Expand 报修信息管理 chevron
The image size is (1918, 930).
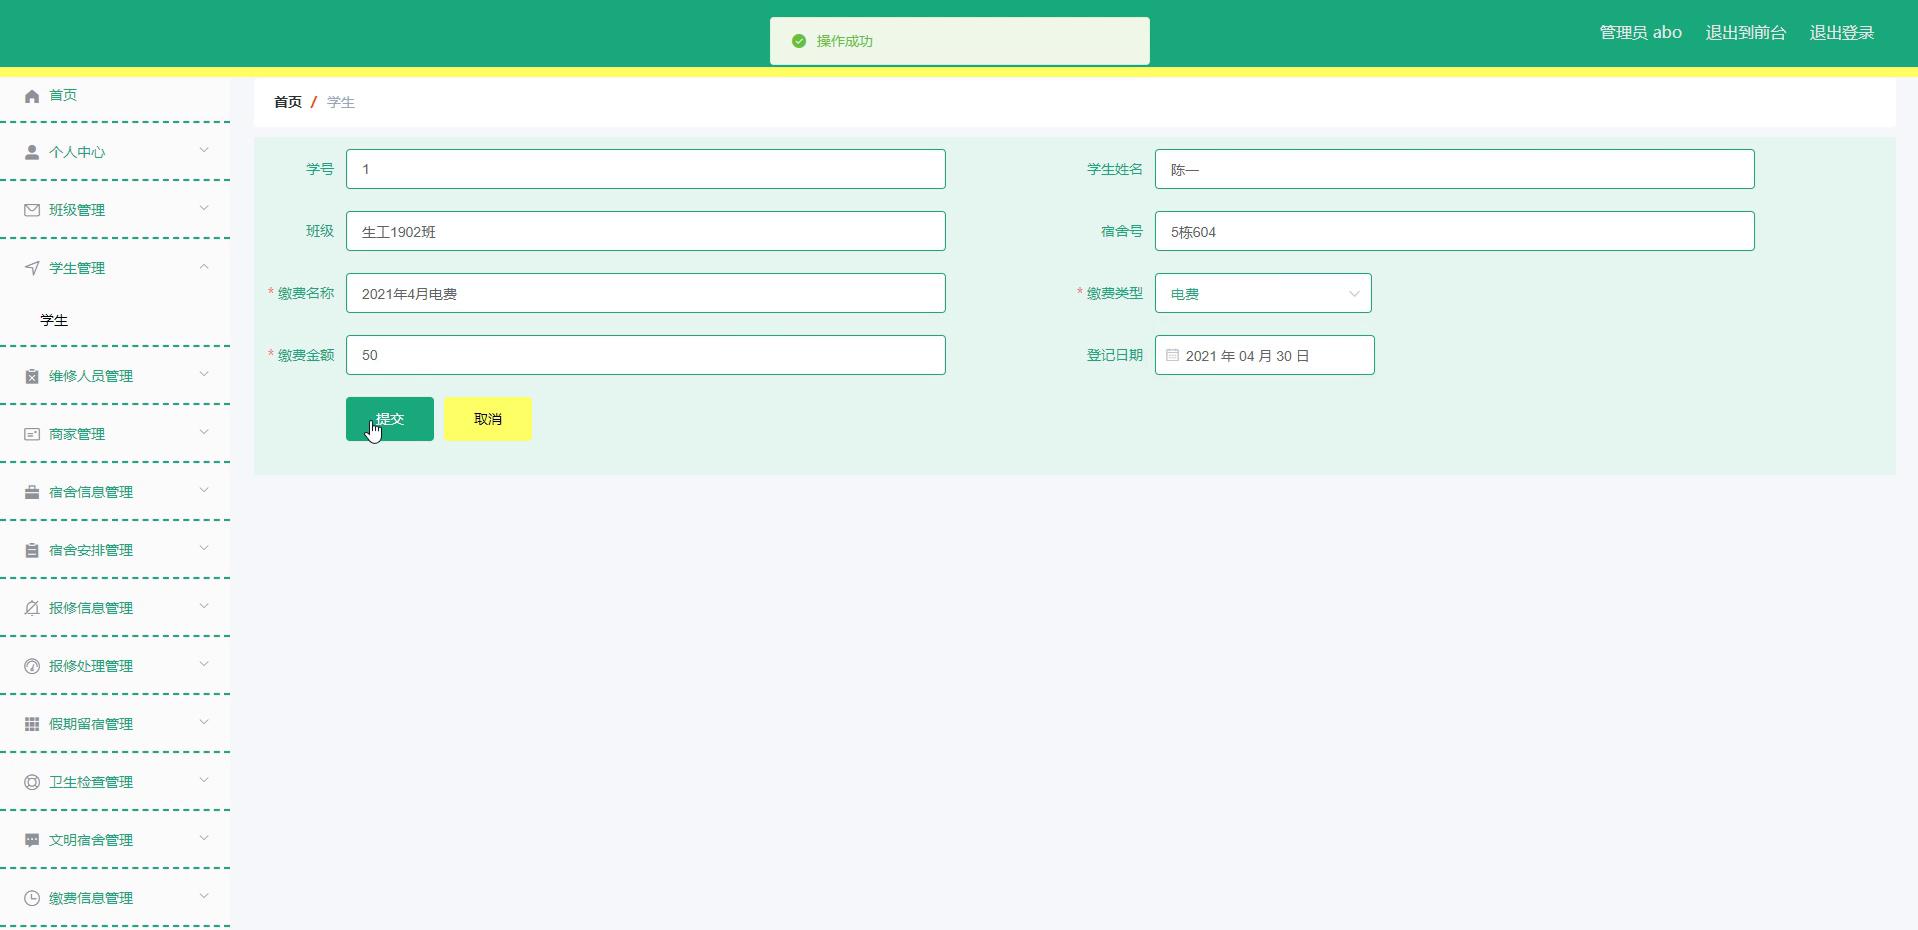pyautogui.click(x=204, y=606)
